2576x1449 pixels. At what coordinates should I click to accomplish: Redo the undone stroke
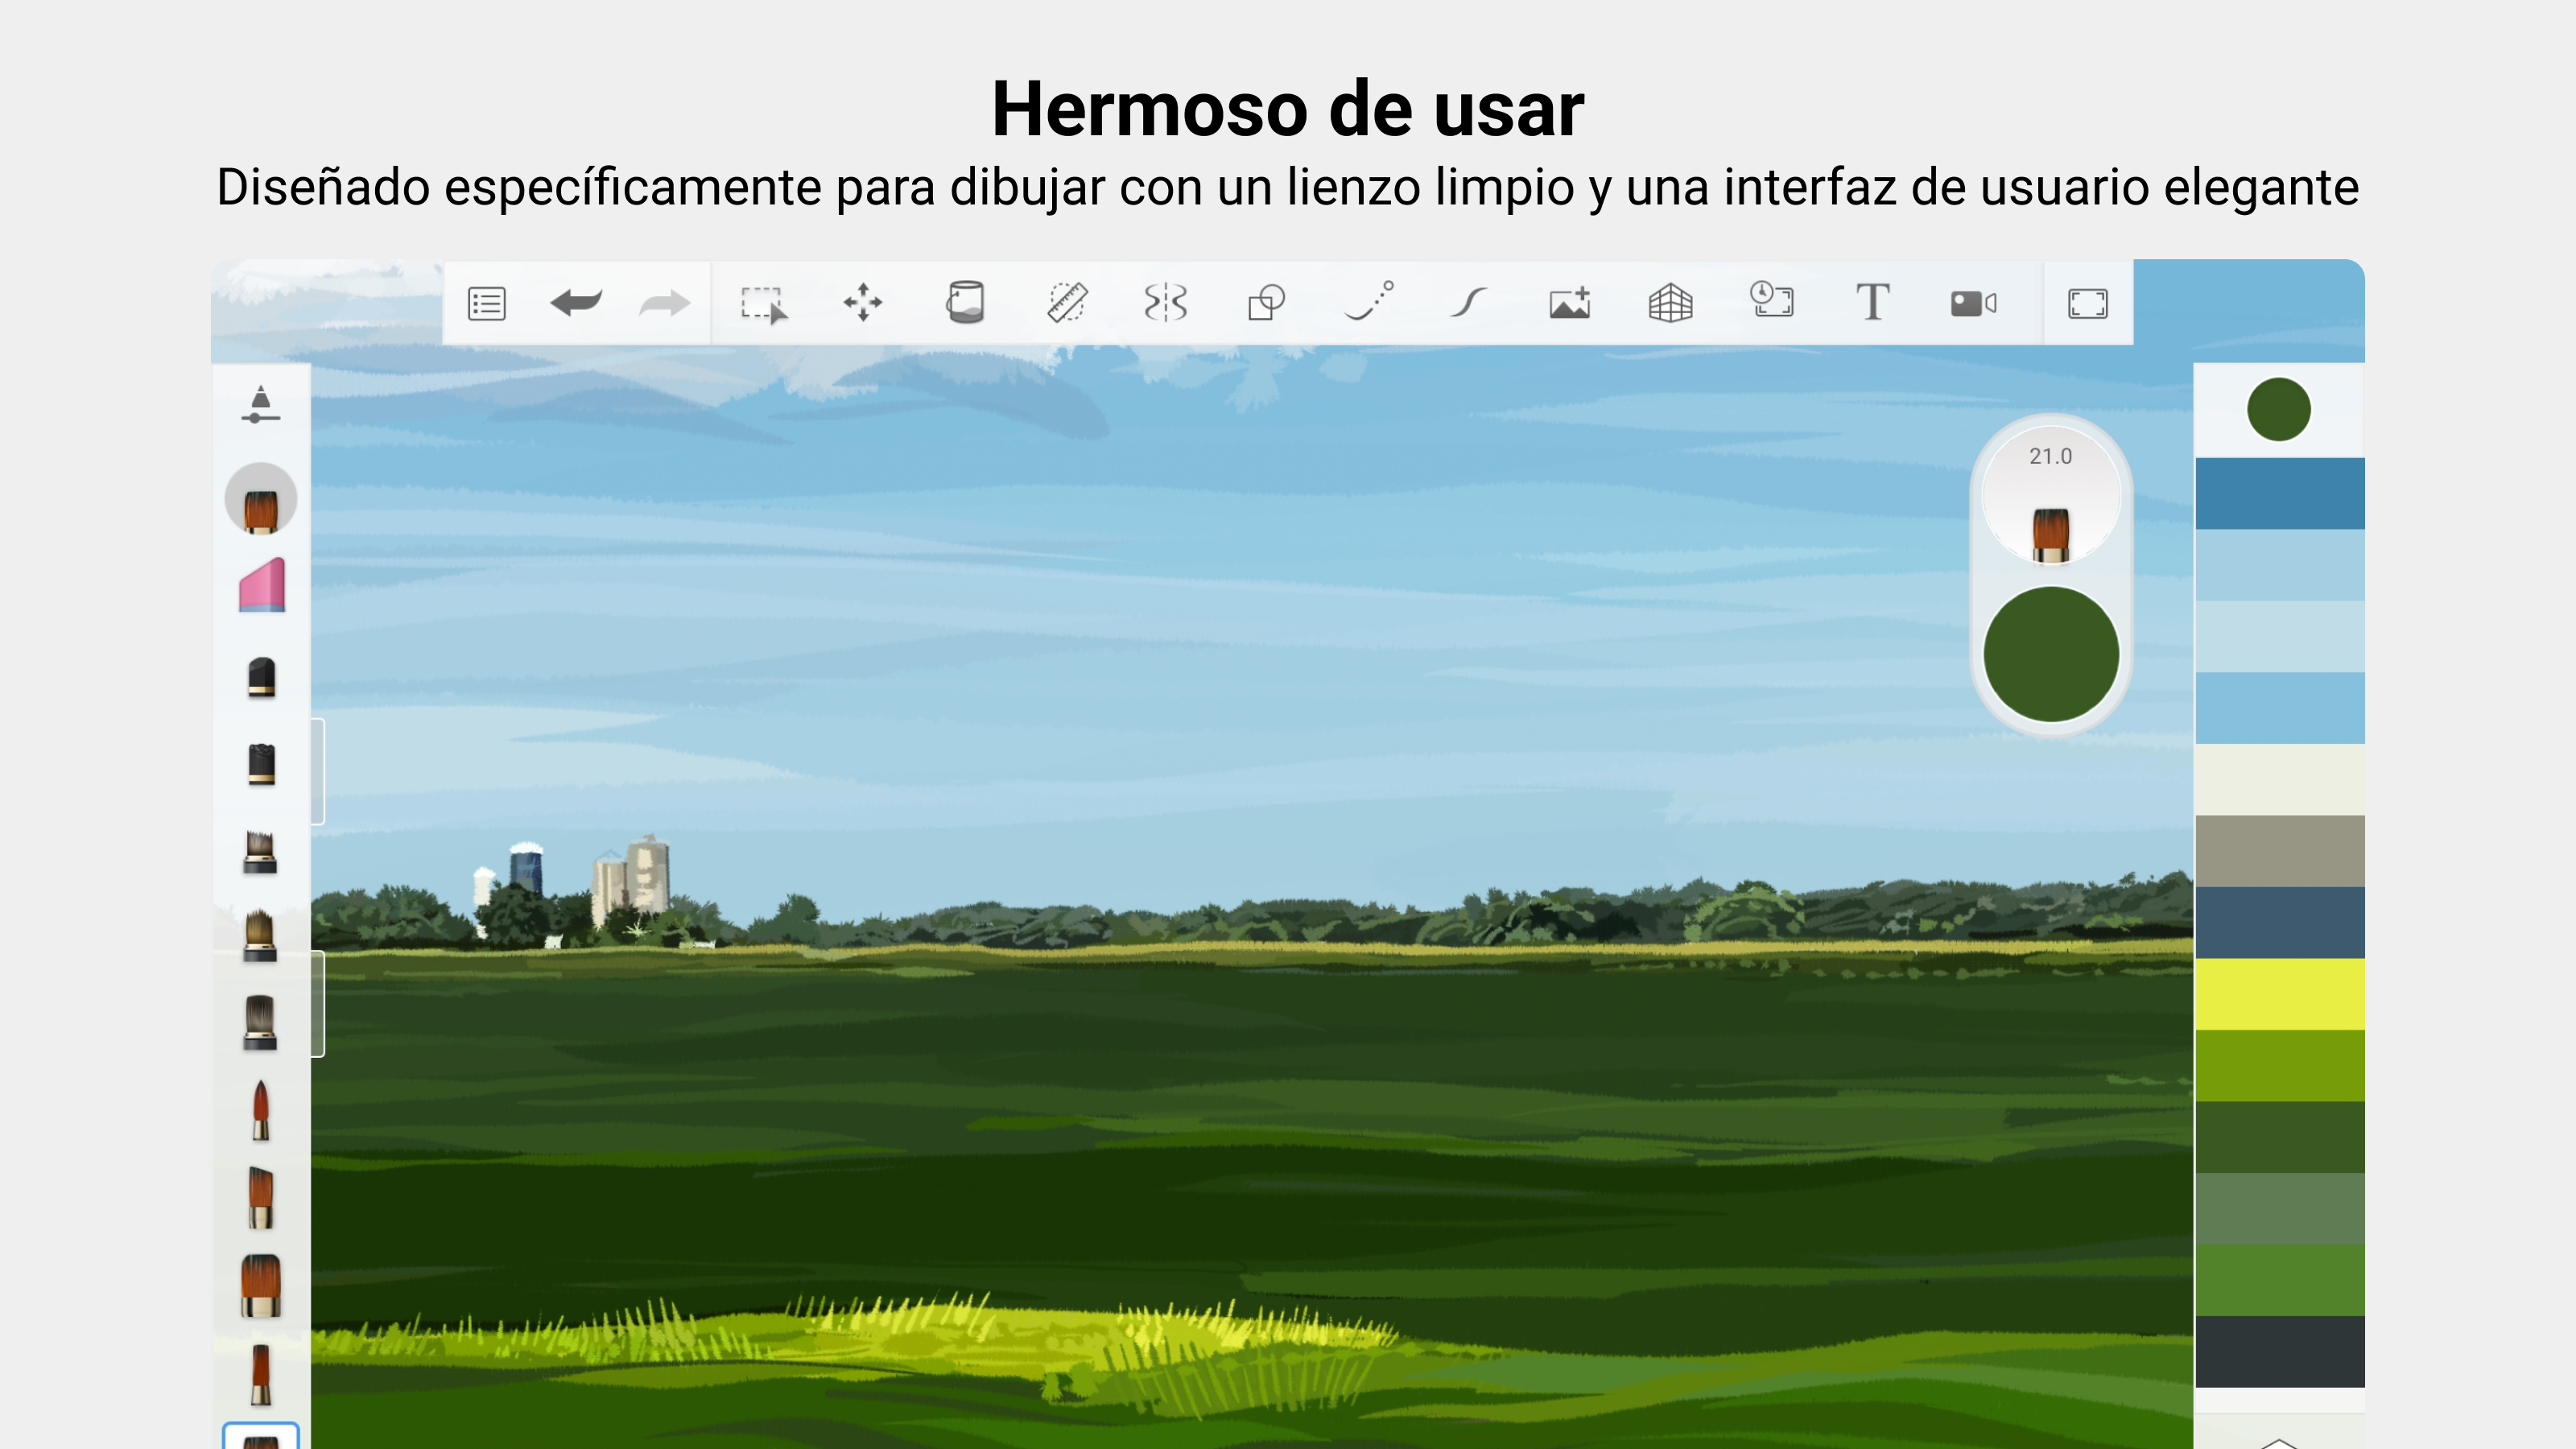tap(665, 302)
